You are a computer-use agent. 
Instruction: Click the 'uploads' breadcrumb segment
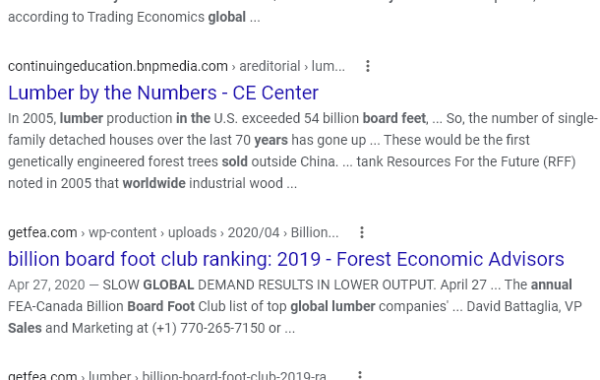click(192, 232)
